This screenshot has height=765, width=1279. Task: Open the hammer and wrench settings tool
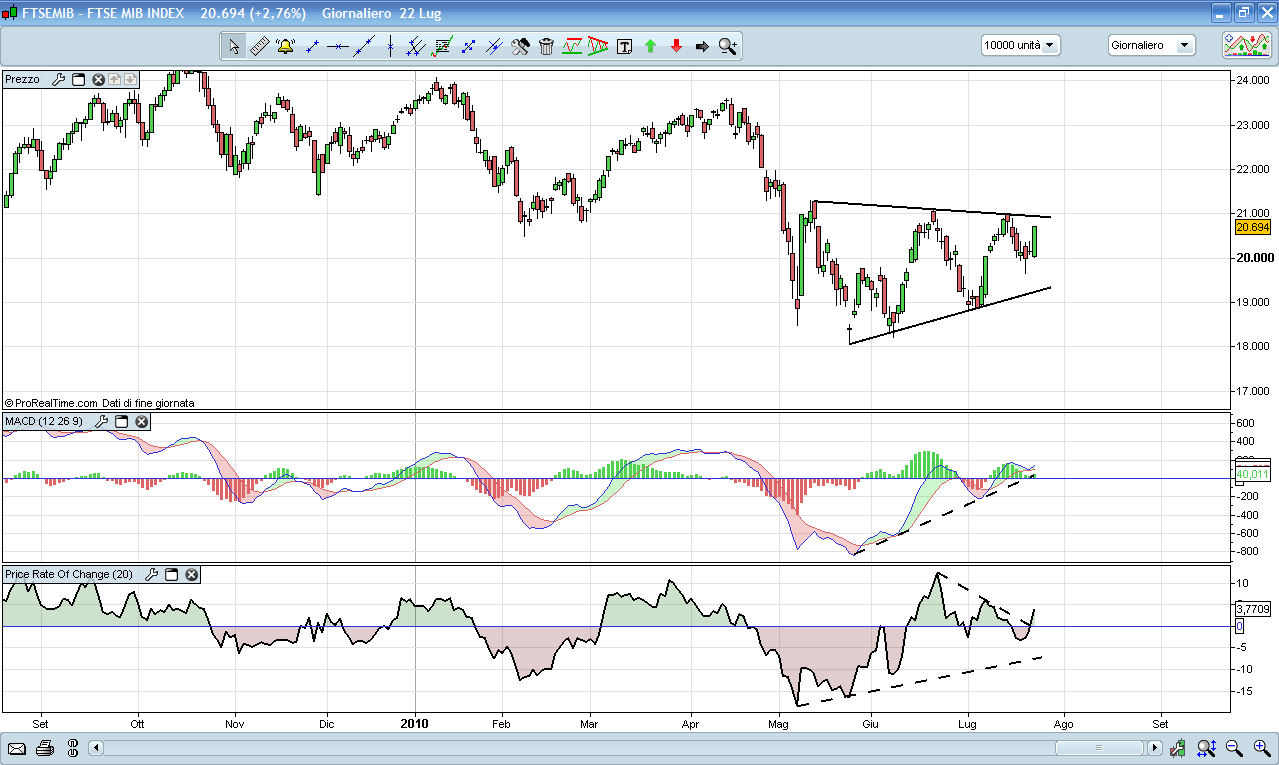point(520,46)
